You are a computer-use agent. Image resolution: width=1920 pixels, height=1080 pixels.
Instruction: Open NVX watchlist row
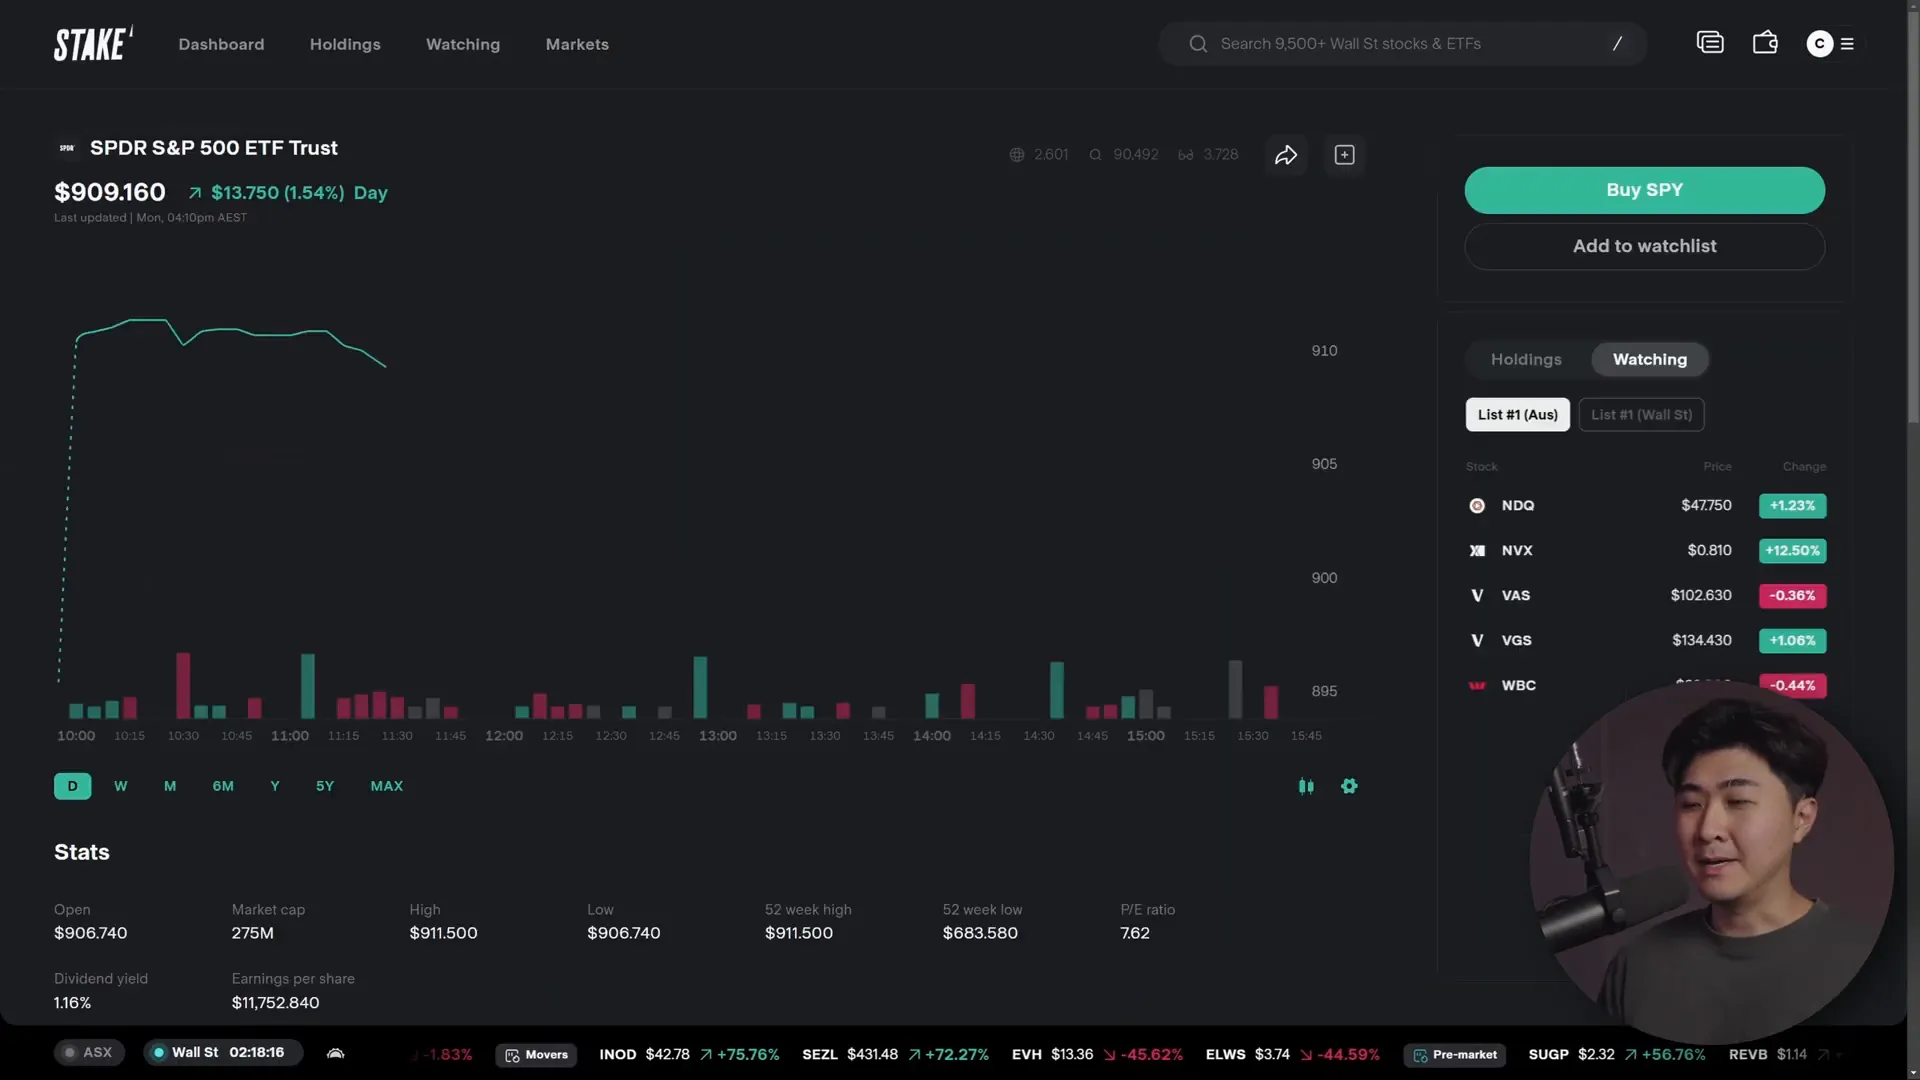1646,551
